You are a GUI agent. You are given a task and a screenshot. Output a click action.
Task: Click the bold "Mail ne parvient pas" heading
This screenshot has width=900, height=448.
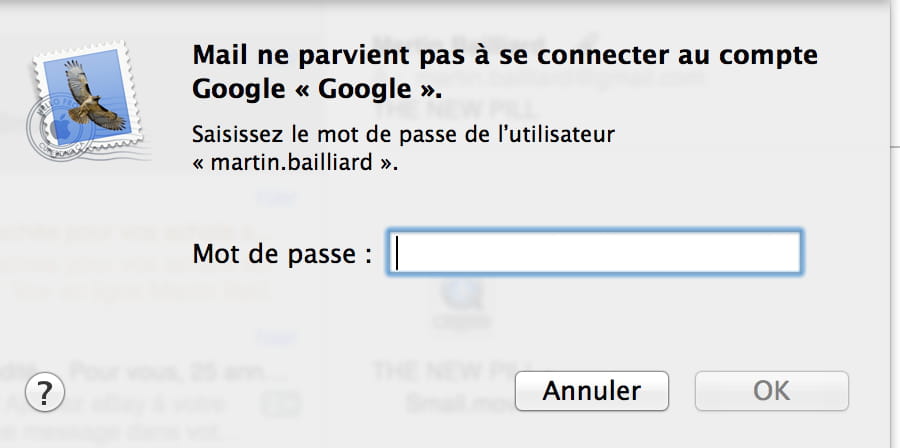click(504, 54)
